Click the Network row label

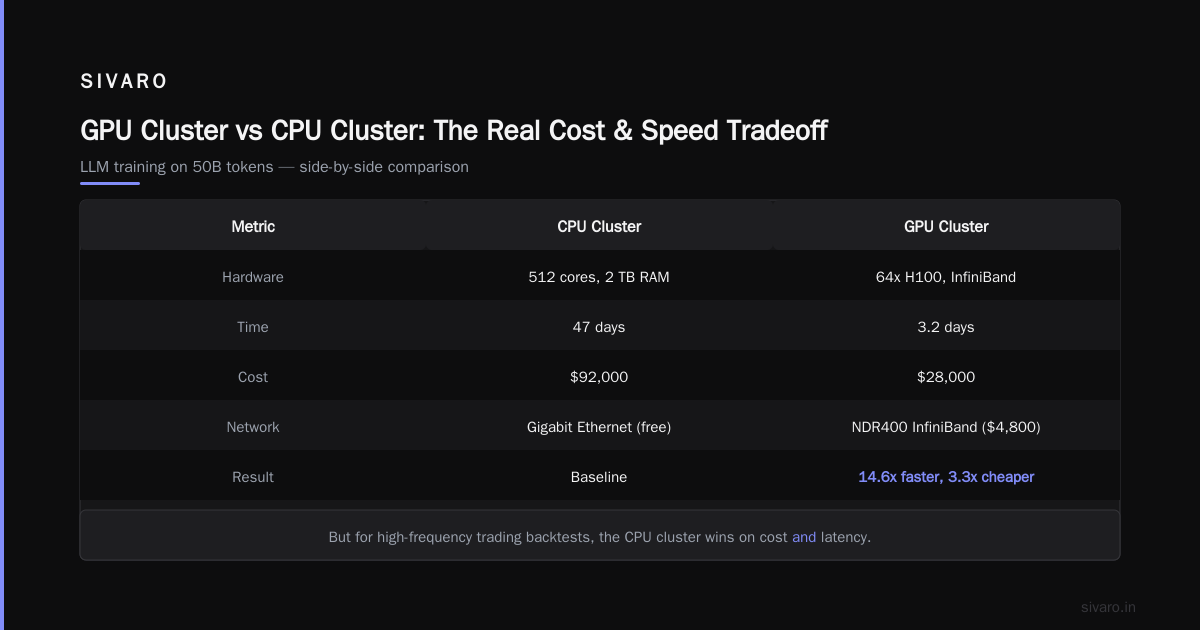click(253, 427)
